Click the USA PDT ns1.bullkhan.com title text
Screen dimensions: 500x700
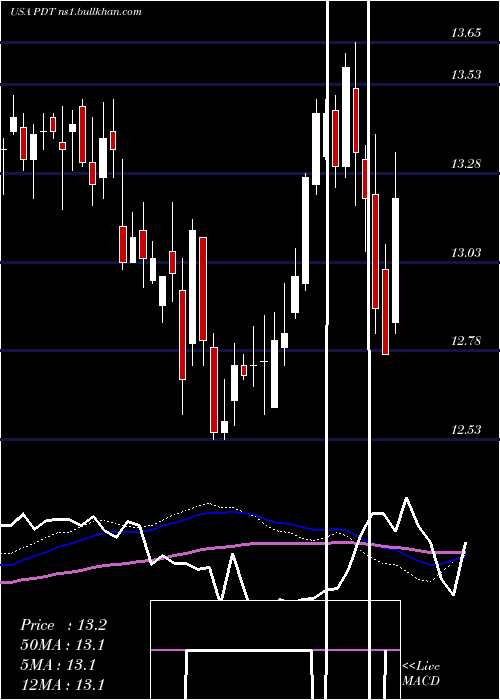(76, 11)
